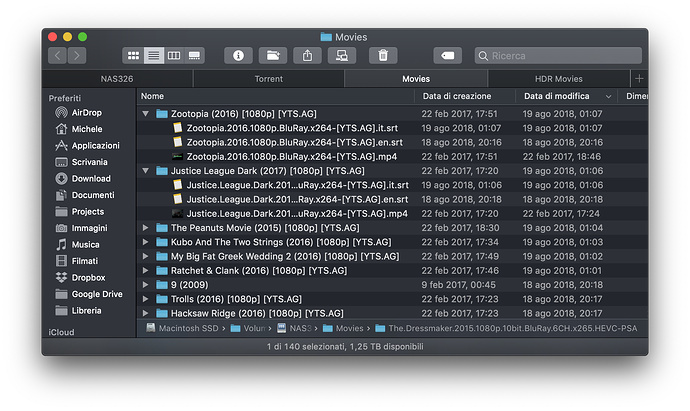Viewport: 690px width, 411px height.
Task: Add a new tab with plus button
Action: point(639,79)
